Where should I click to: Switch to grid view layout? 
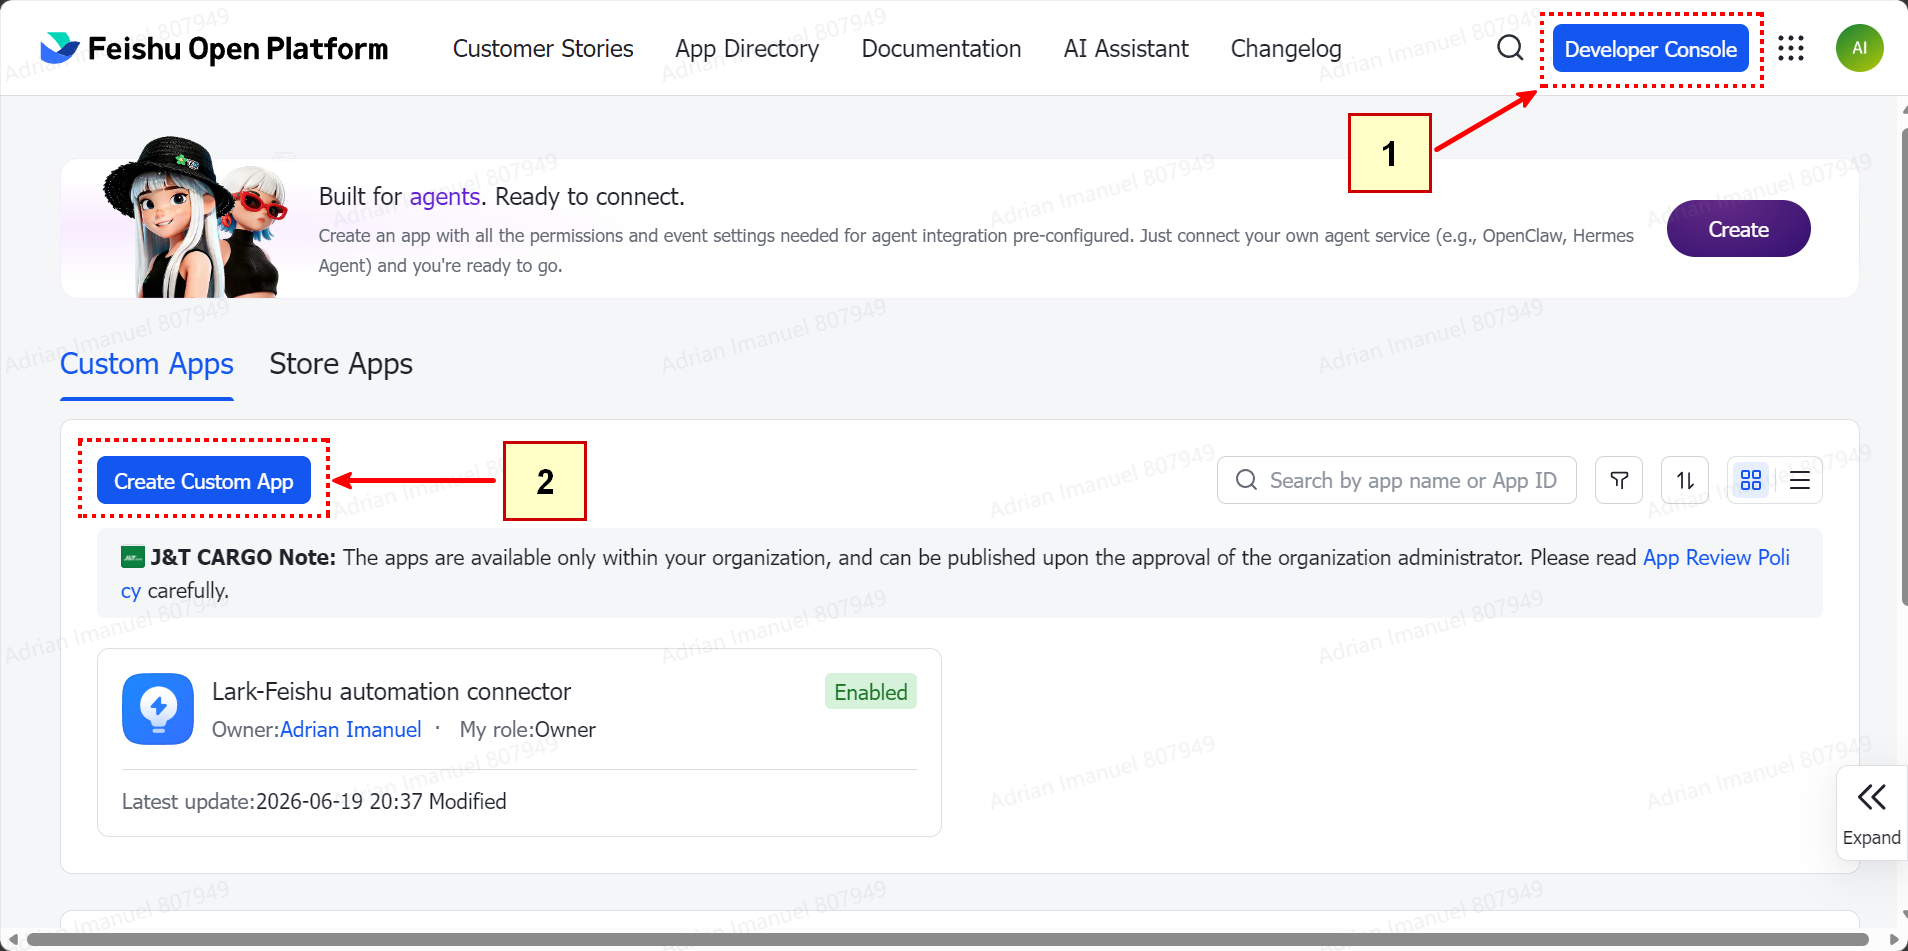coord(1751,480)
